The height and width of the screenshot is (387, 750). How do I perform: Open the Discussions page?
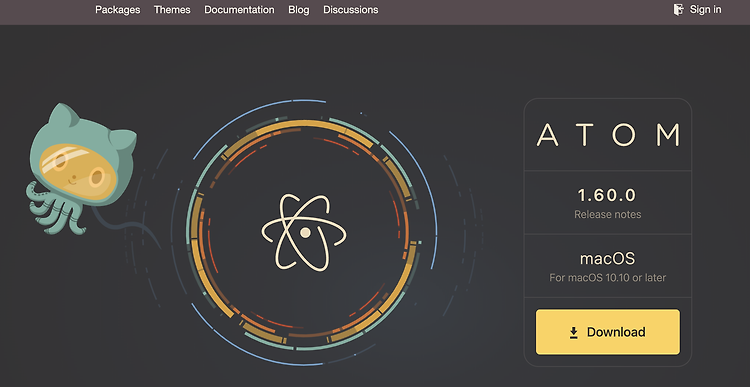[351, 10]
